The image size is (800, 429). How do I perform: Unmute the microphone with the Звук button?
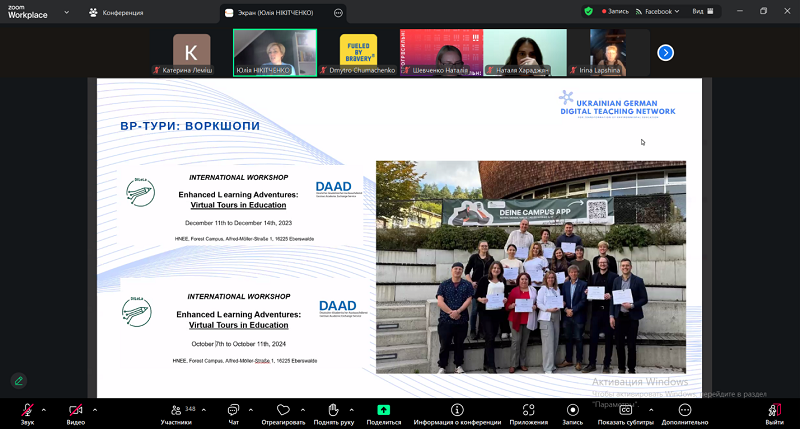pyautogui.click(x=27, y=412)
